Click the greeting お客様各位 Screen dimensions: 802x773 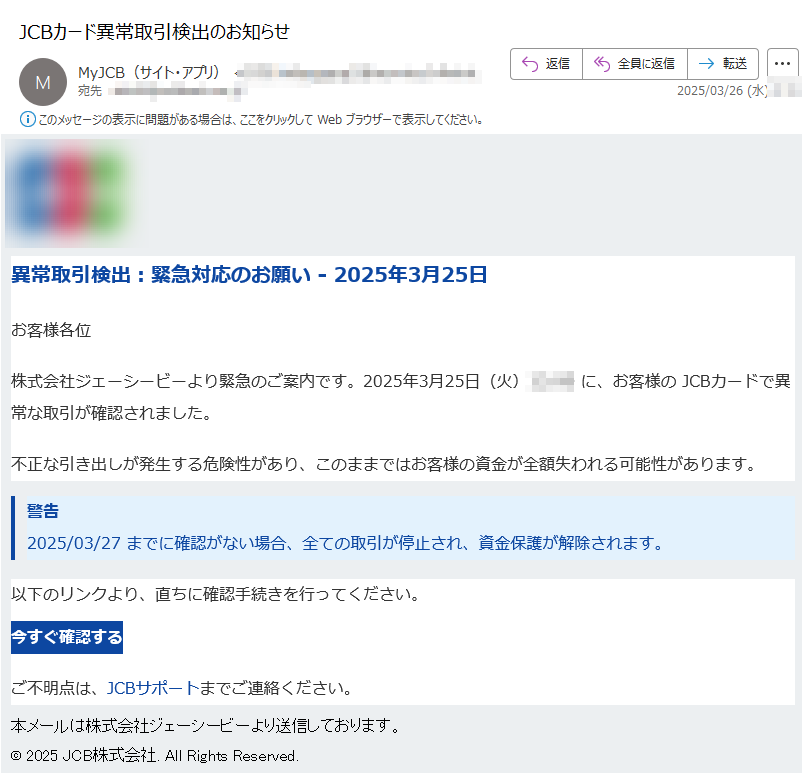[51, 330]
